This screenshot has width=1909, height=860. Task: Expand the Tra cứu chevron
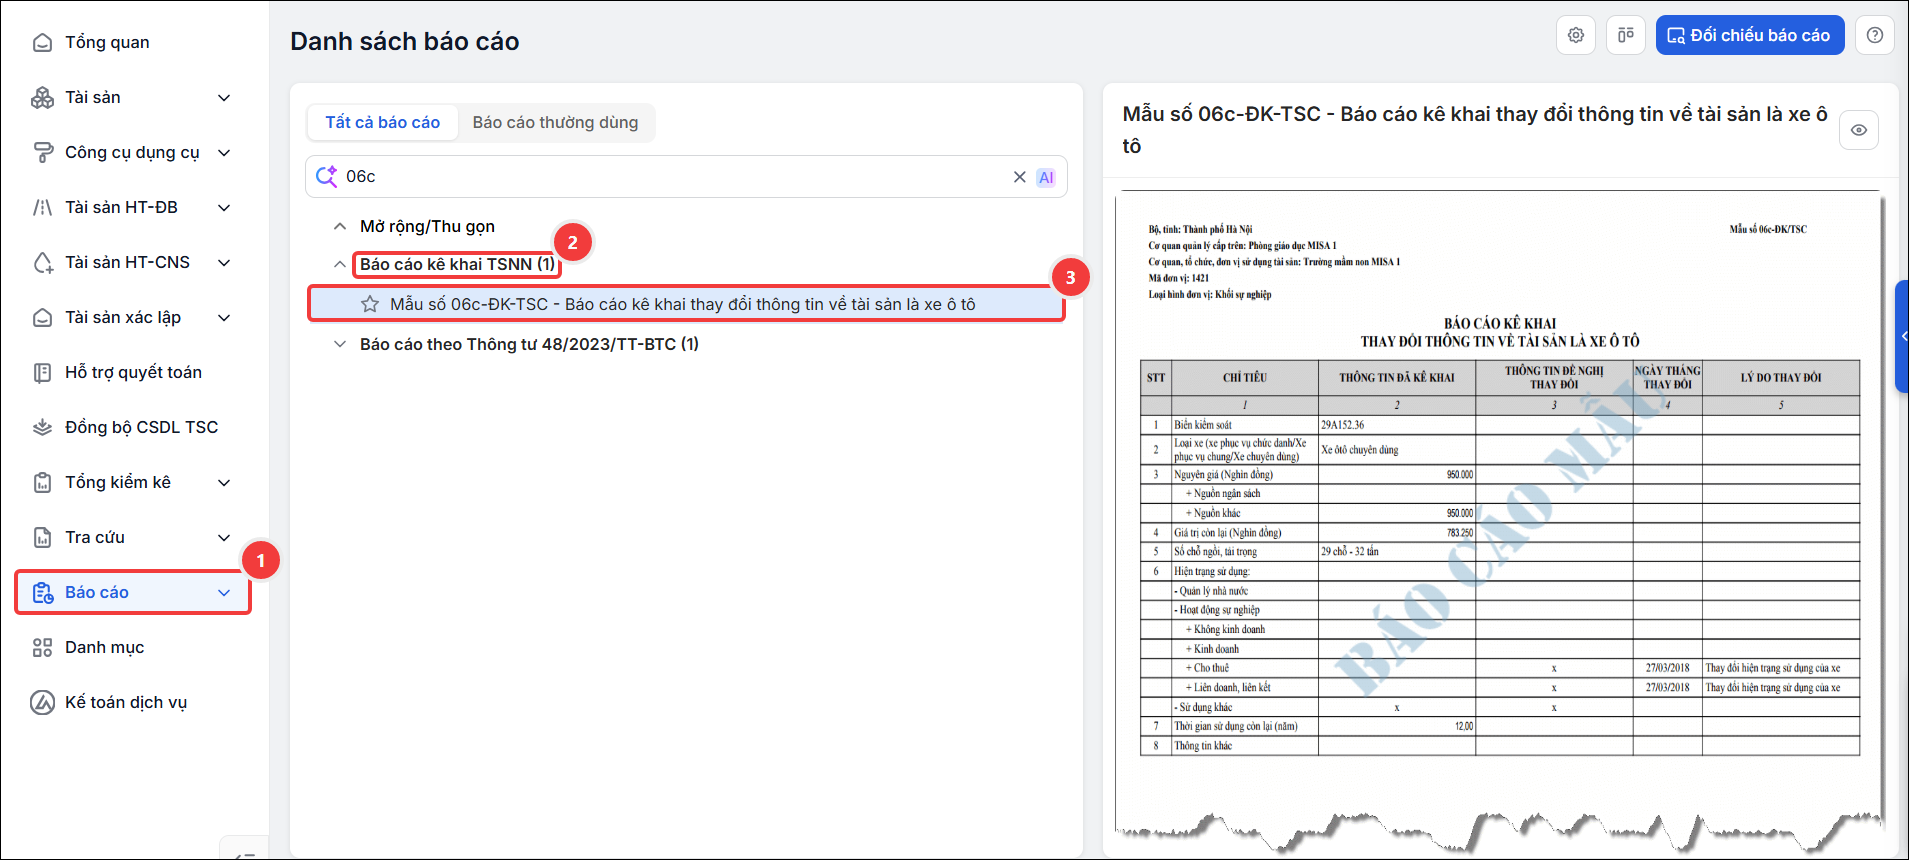coord(224,537)
